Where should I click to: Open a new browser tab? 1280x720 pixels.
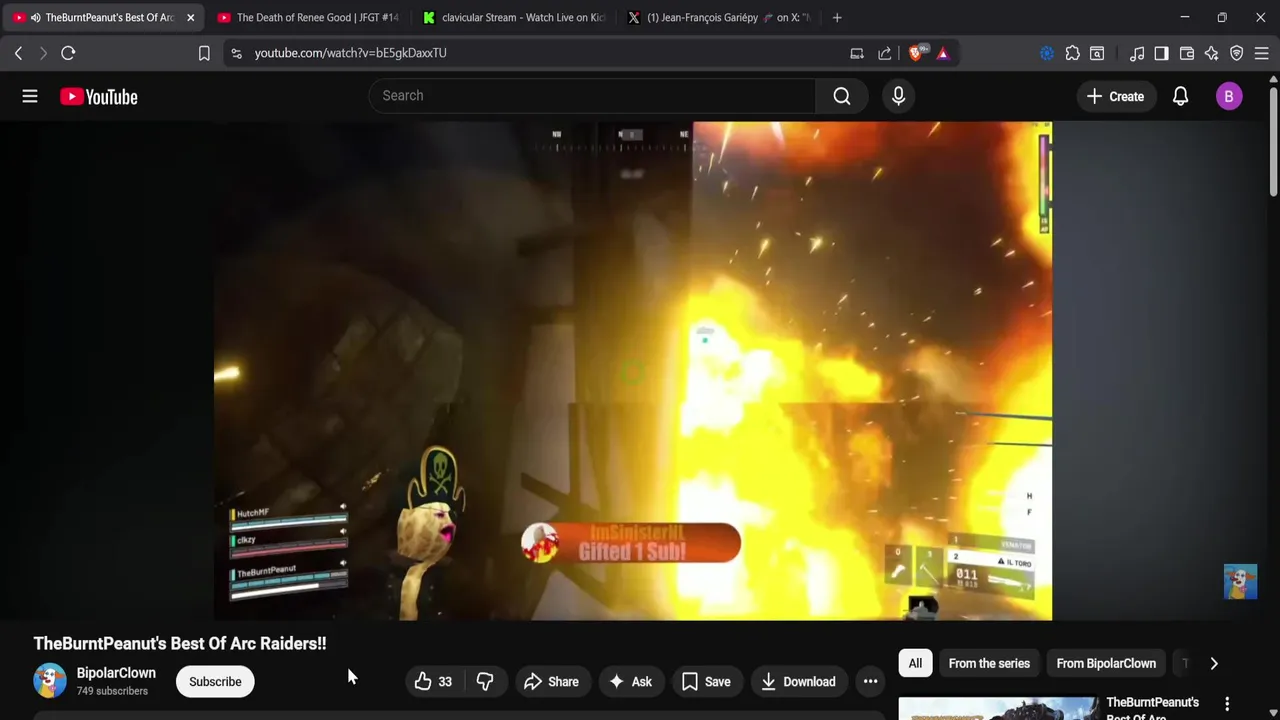[x=837, y=17]
